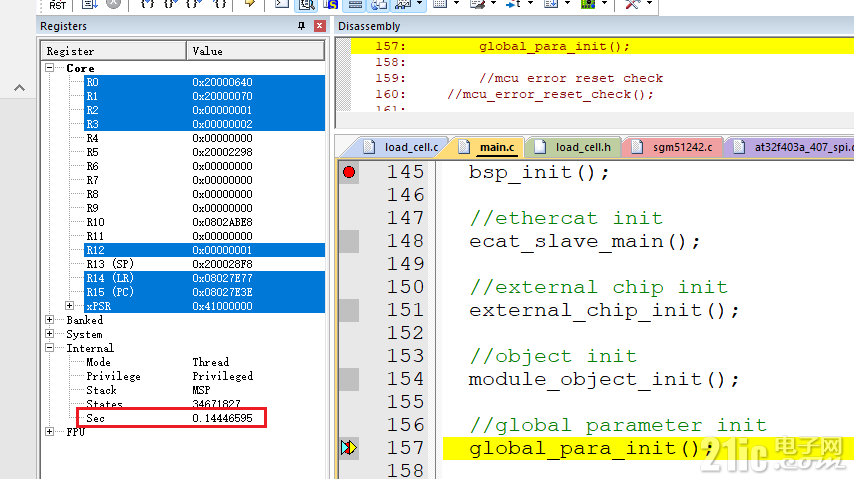Click the Toolbox wrench icon
854x479 pixels.
coord(632,4)
